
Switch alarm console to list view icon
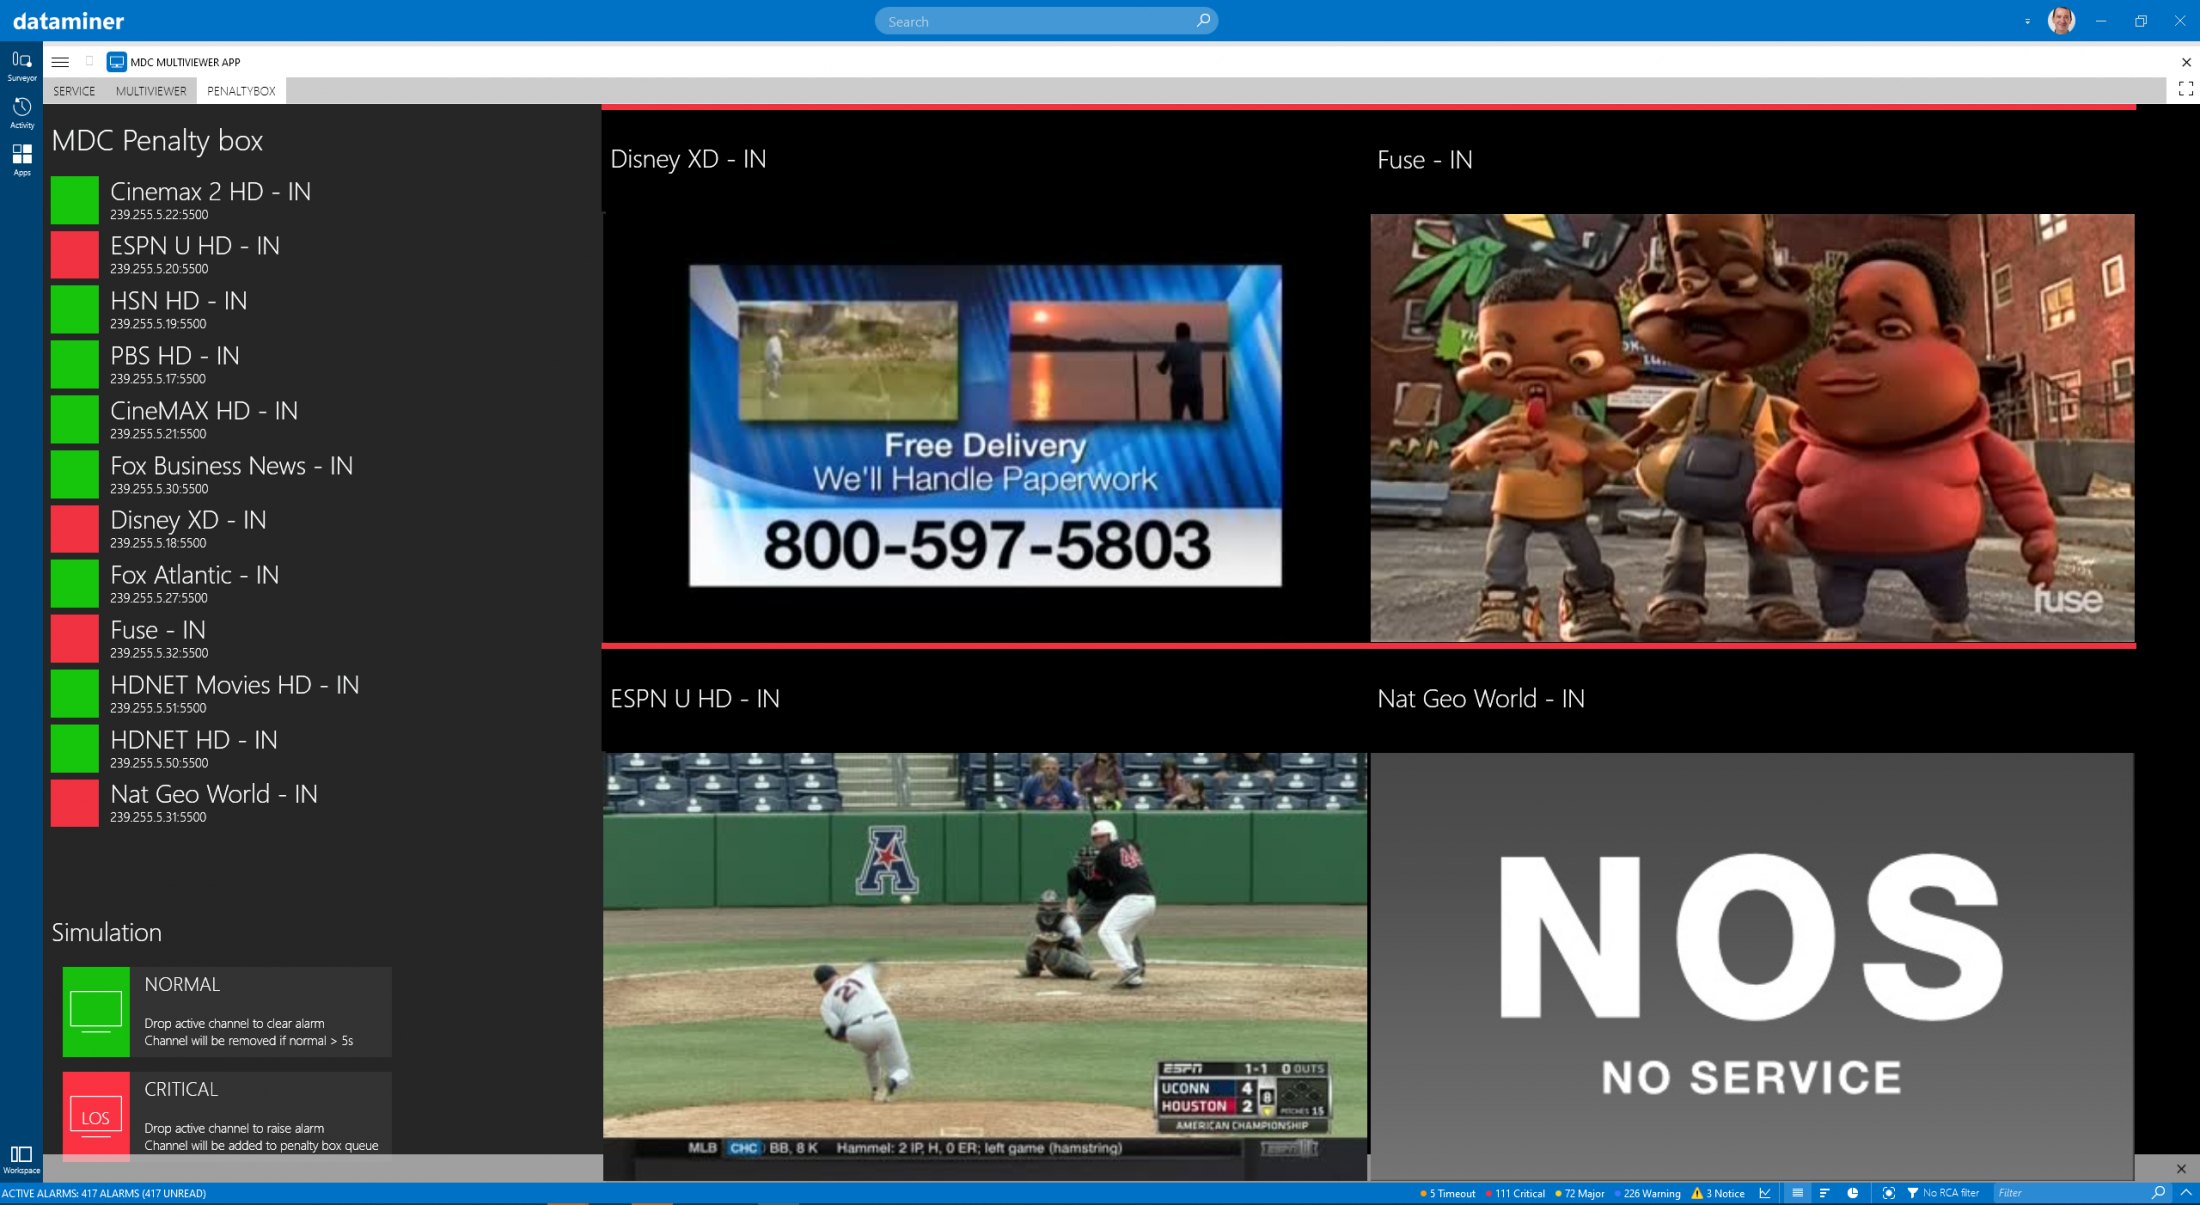coord(1797,1193)
